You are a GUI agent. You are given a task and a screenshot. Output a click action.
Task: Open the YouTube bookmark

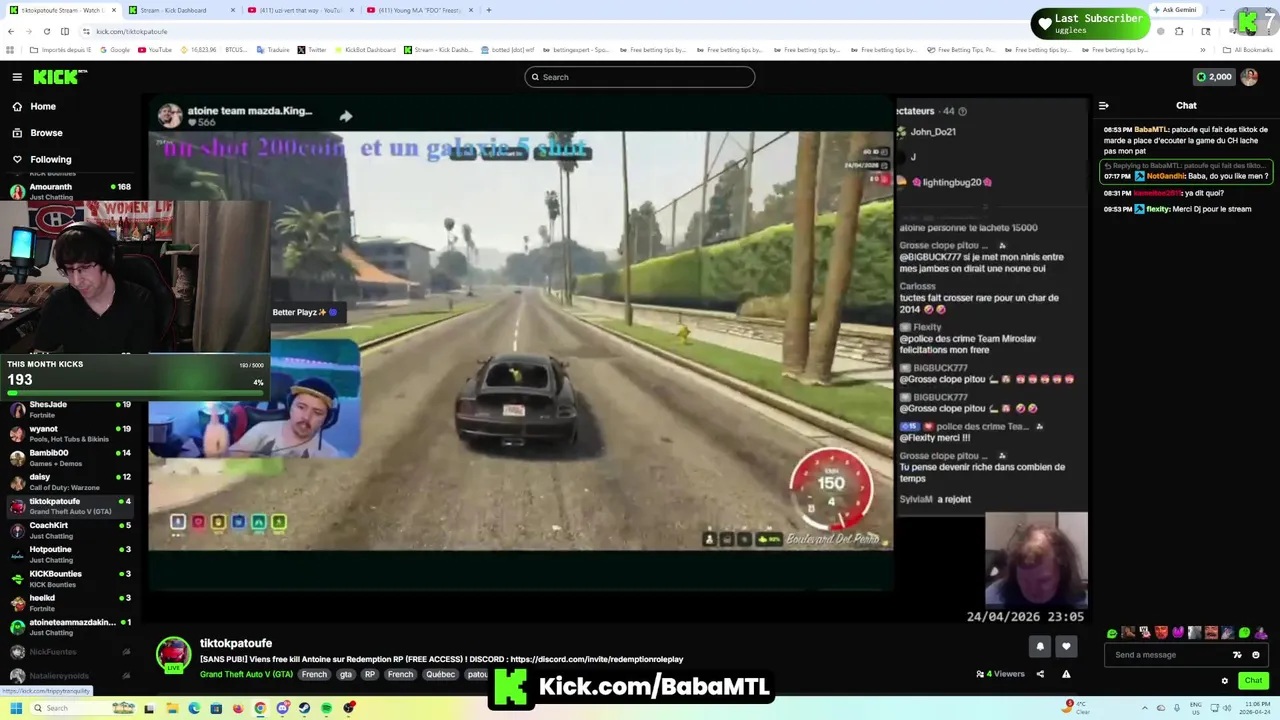[x=155, y=50]
